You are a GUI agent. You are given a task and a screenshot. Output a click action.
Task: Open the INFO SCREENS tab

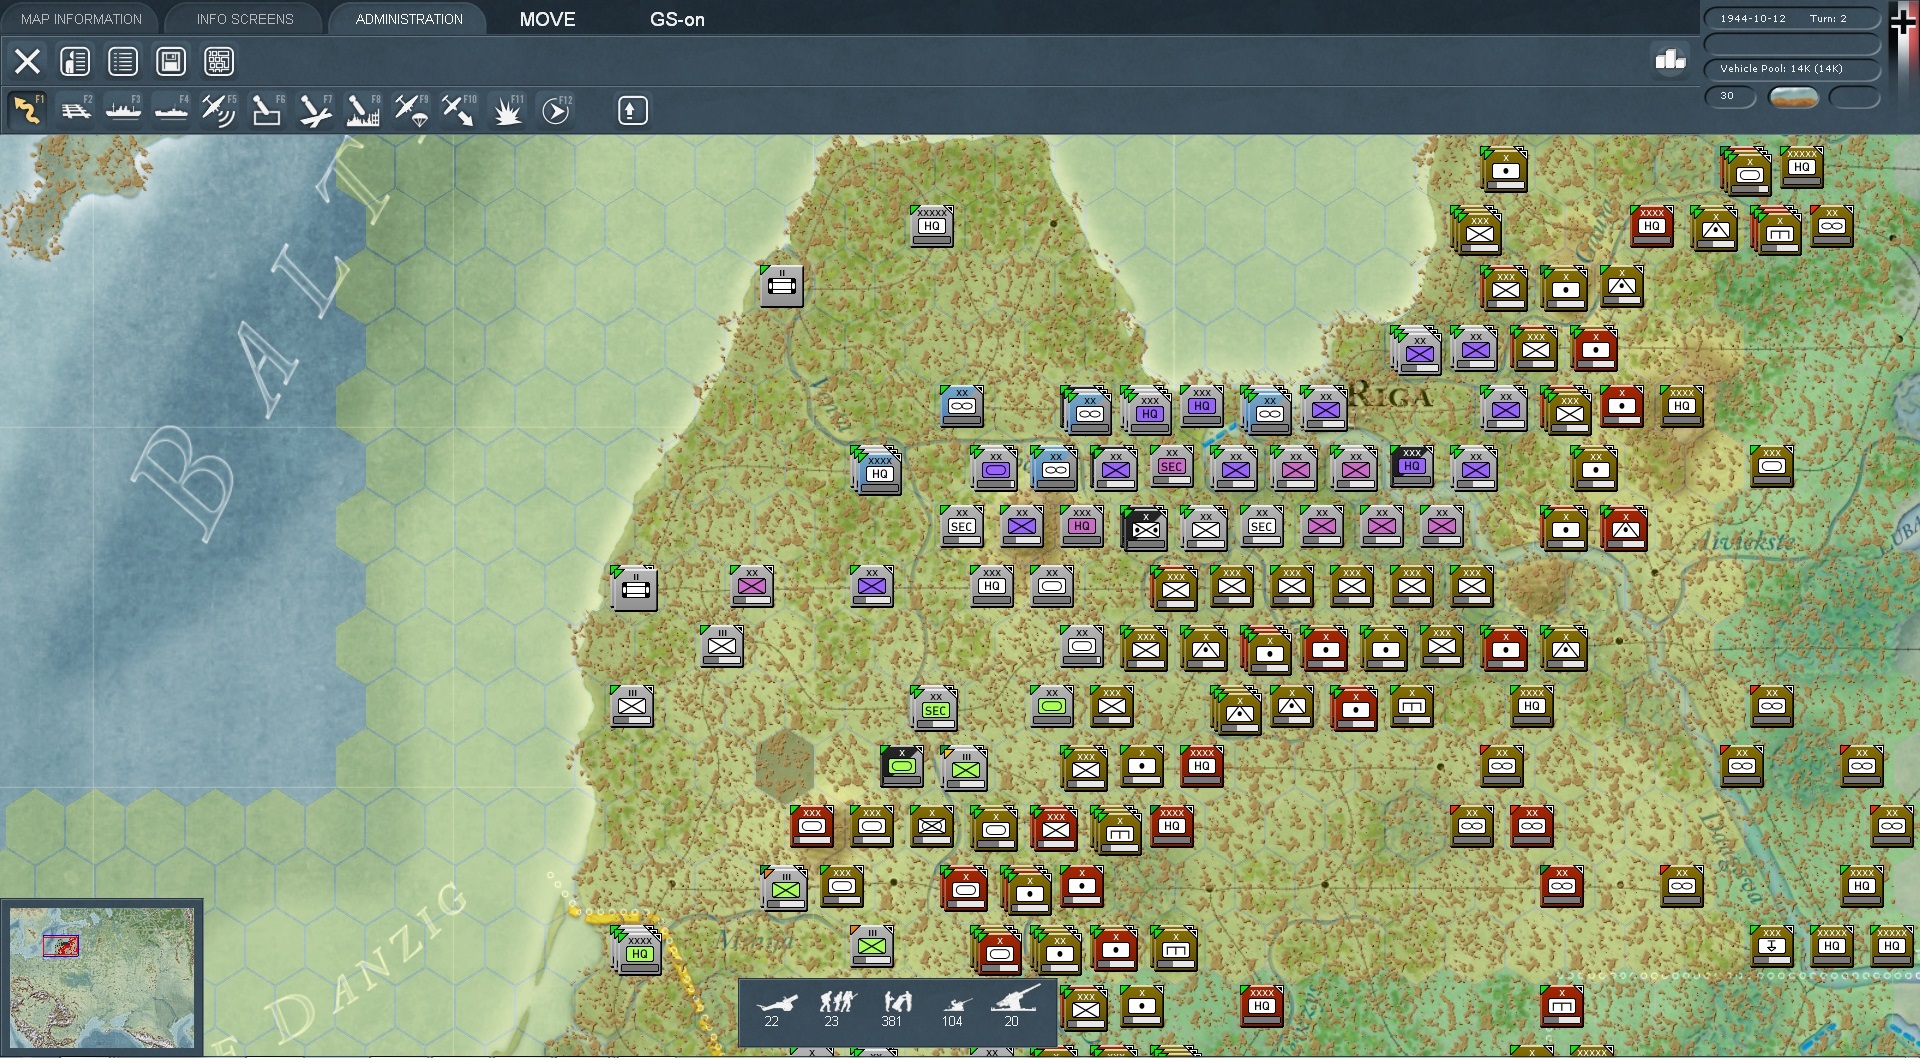(x=243, y=18)
